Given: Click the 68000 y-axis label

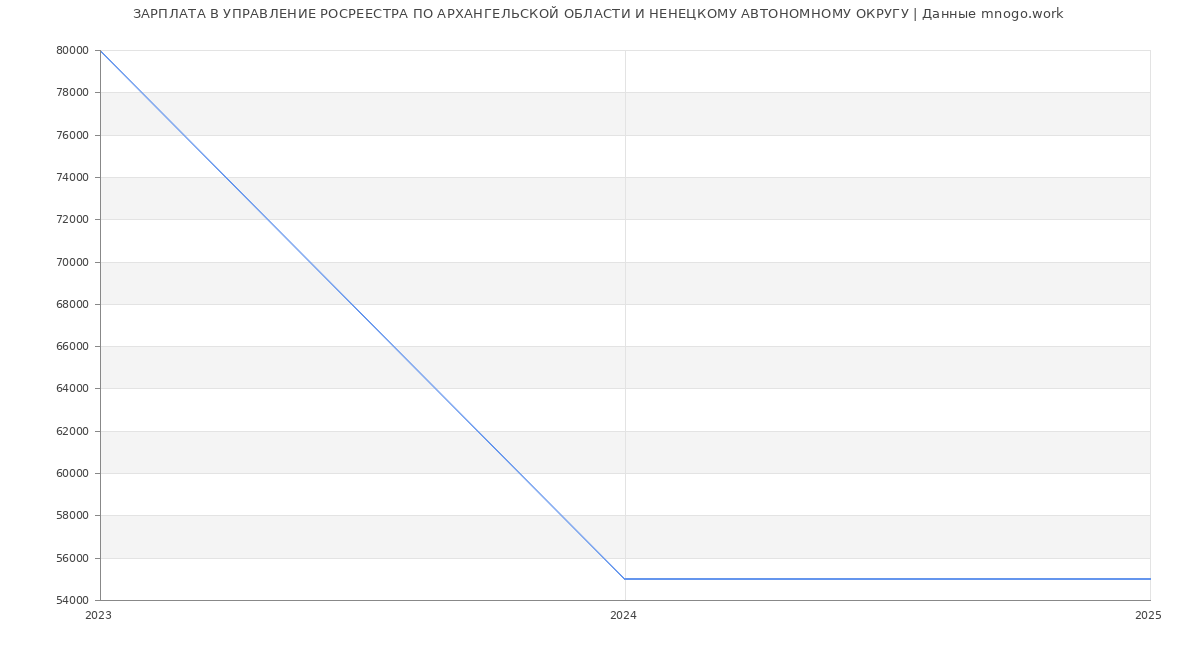Looking at the screenshot, I should [x=73, y=304].
